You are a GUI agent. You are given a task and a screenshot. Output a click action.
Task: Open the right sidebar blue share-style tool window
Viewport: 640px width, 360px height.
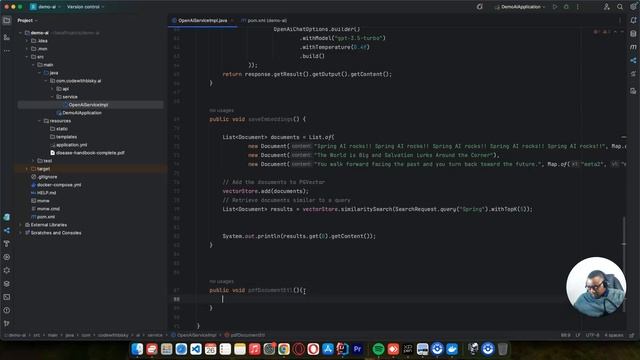[x=633, y=60]
